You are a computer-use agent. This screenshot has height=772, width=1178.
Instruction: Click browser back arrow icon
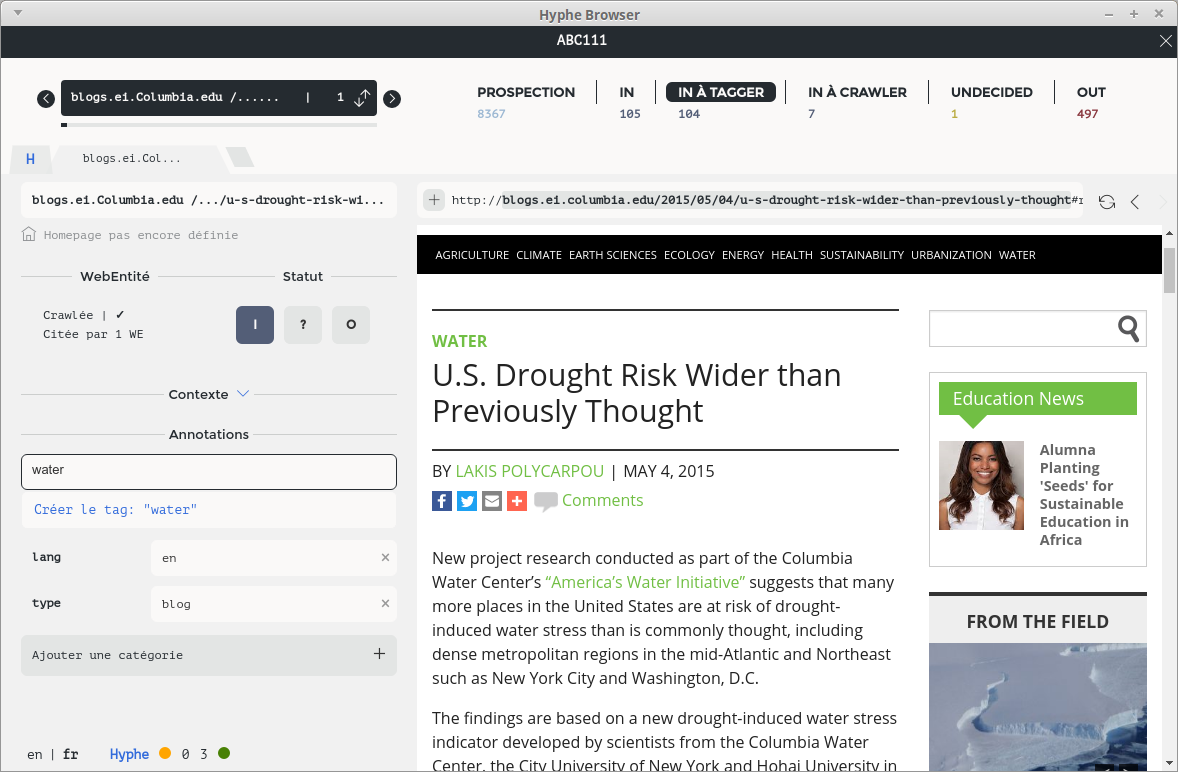[1135, 201]
